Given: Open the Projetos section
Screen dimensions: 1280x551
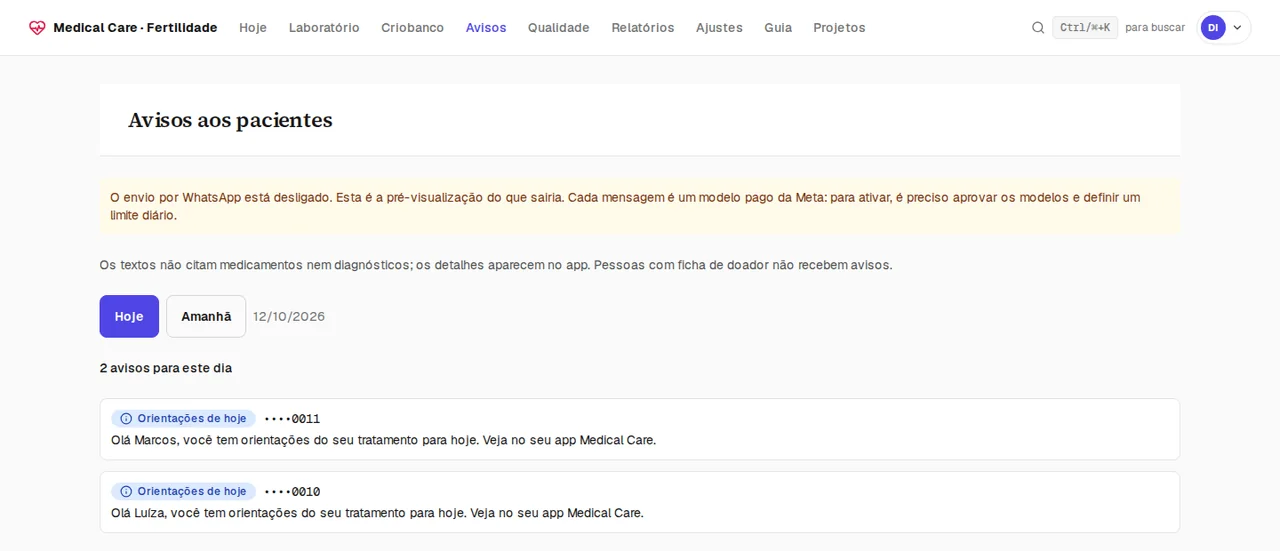Looking at the screenshot, I should point(839,28).
